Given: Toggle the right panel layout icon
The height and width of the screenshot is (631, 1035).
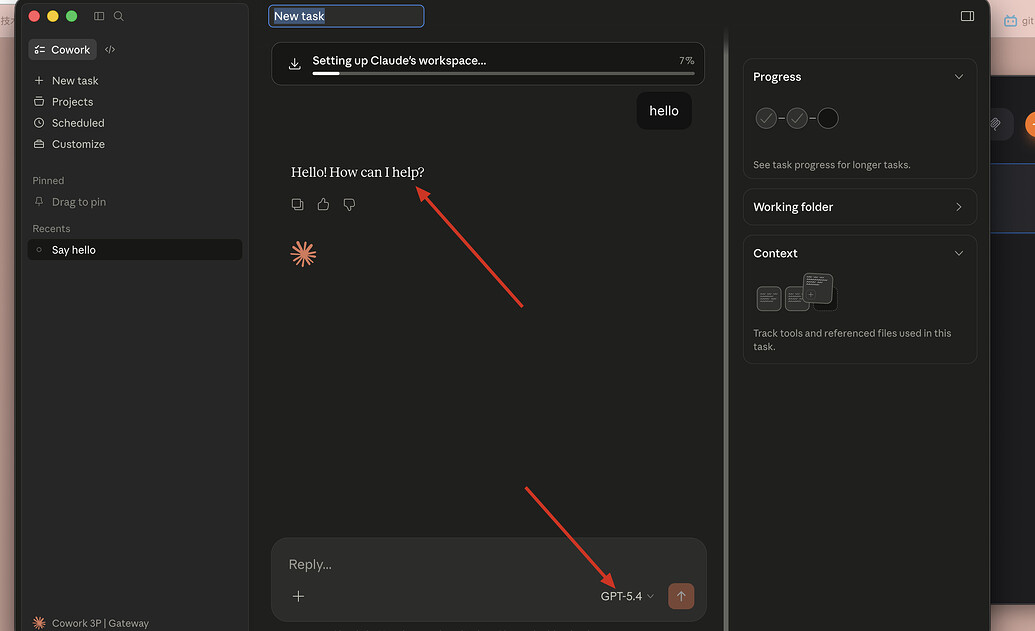Looking at the screenshot, I should (x=967, y=16).
